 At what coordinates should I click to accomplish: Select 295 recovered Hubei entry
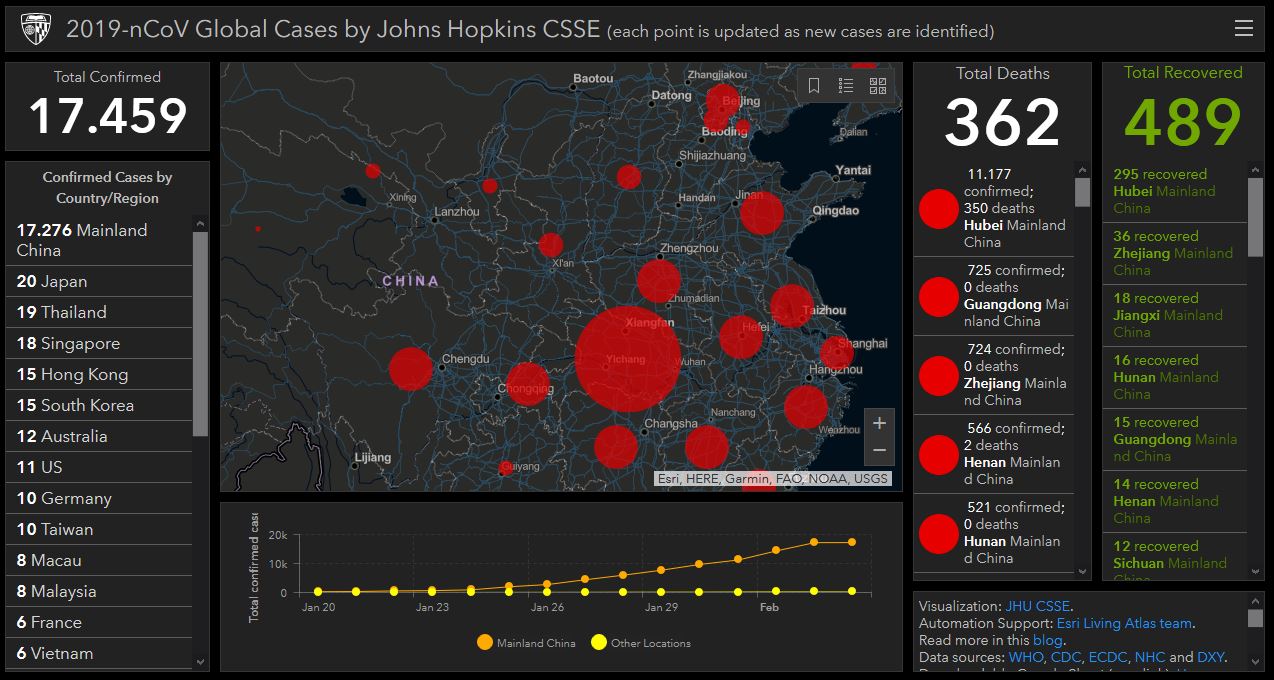1177,191
